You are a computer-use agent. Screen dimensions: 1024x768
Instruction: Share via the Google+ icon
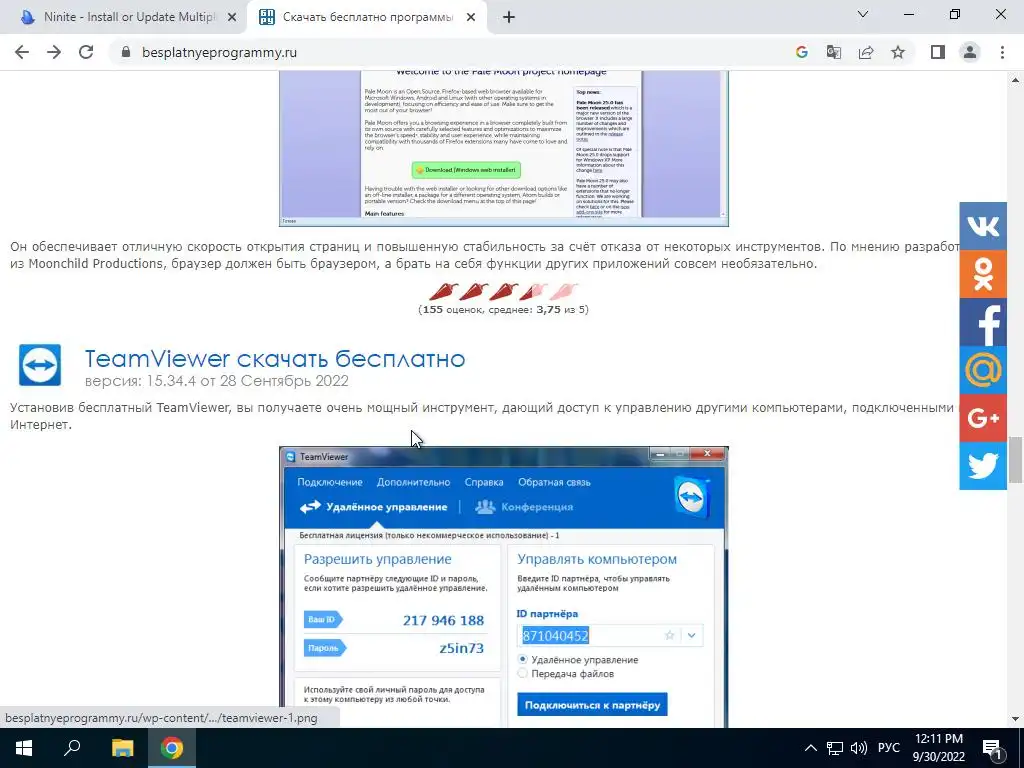[983, 418]
